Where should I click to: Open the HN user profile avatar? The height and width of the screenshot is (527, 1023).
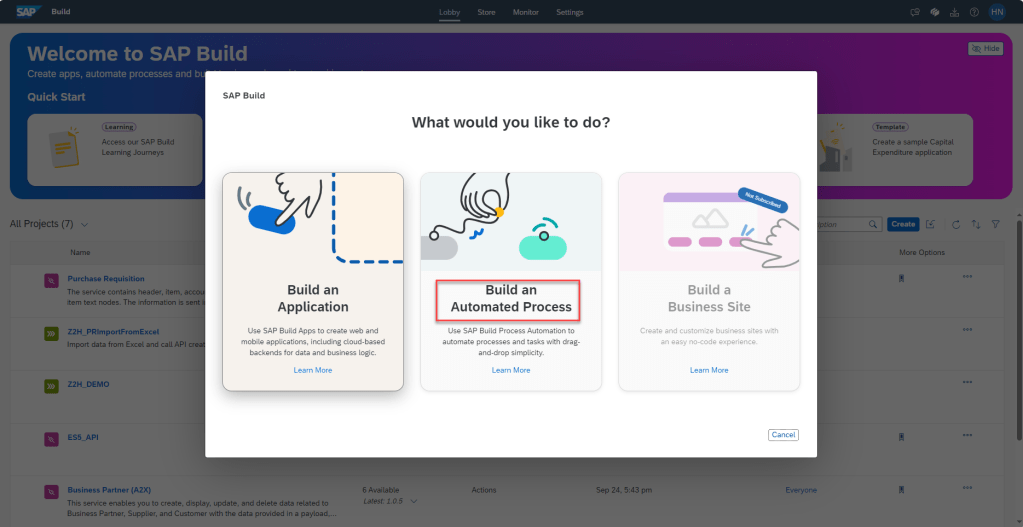point(996,12)
